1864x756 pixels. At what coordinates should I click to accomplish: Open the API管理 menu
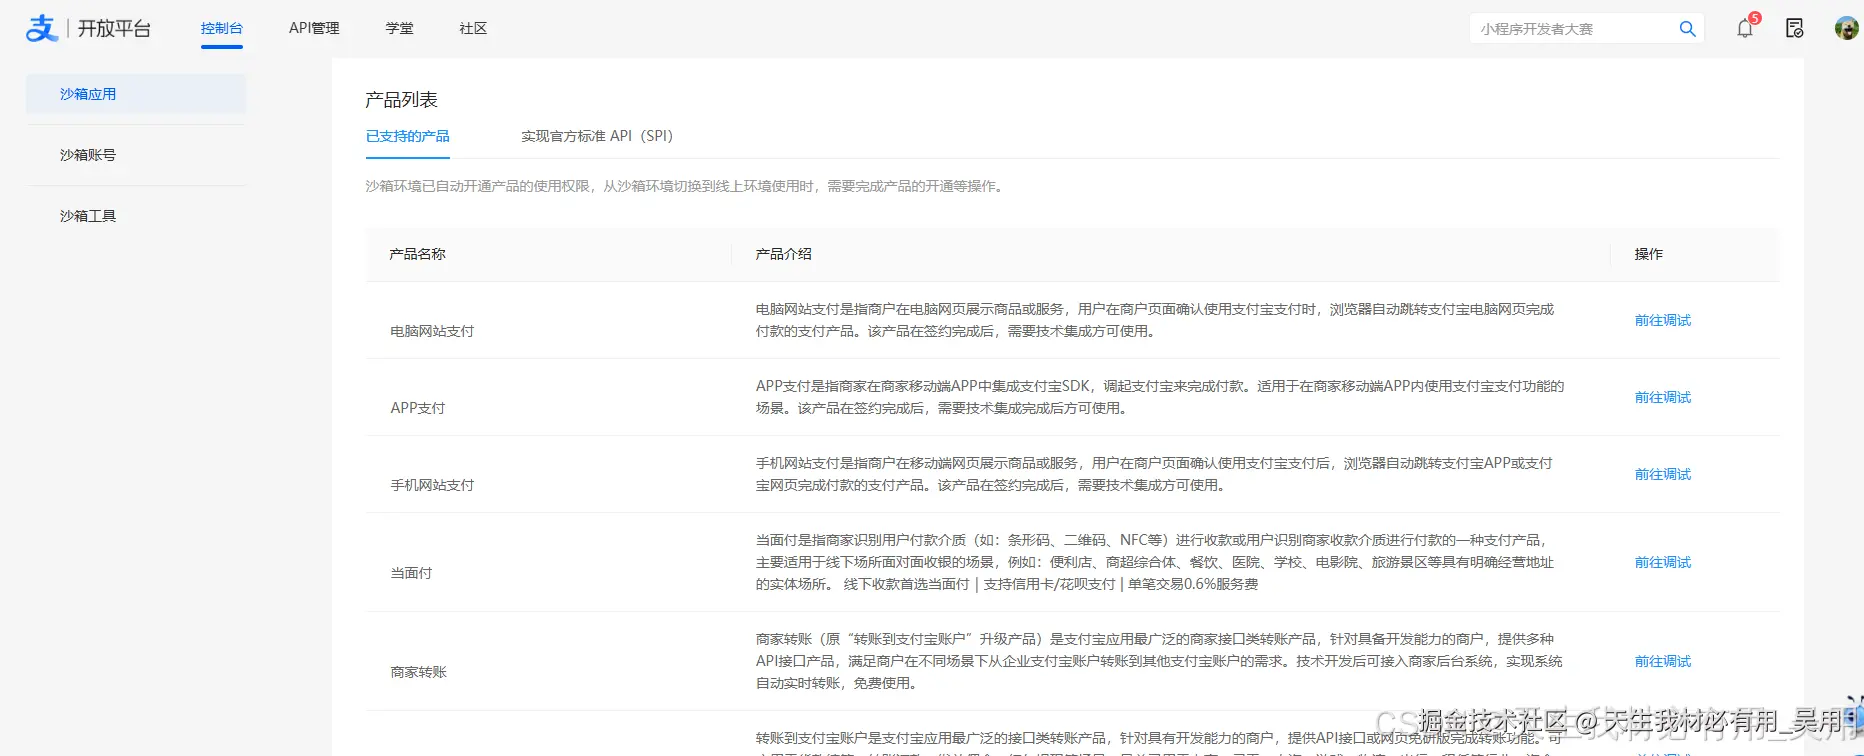coord(314,28)
